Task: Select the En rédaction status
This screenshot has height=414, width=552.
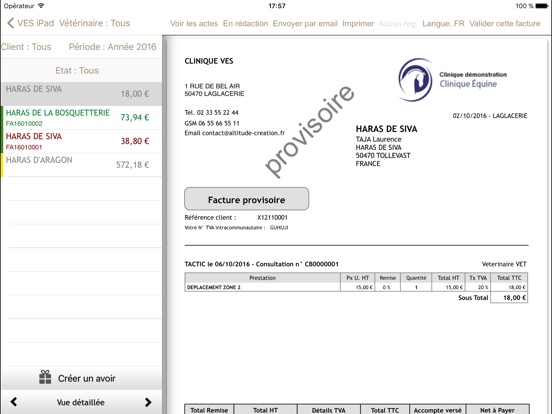Action: coord(245,24)
